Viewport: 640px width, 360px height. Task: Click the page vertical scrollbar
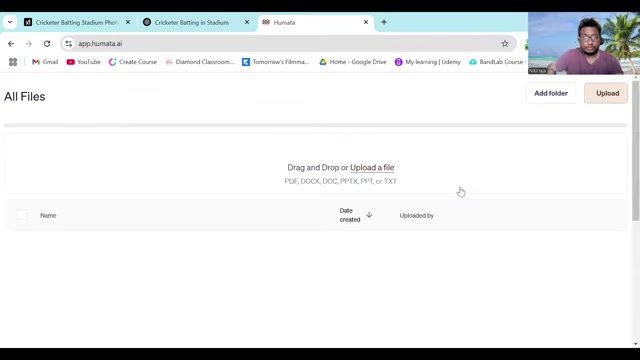coord(636,151)
